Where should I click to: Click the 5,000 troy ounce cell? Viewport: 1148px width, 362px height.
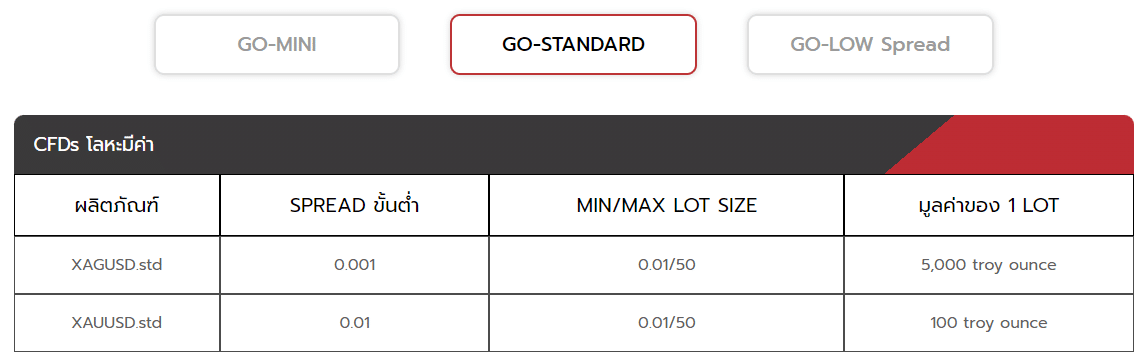pyautogui.click(x=988, y=265)
